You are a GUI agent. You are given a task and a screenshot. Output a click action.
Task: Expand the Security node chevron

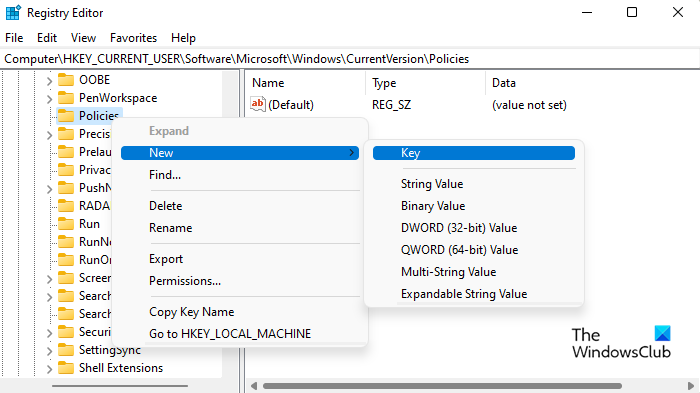click(x=49, y=333)
